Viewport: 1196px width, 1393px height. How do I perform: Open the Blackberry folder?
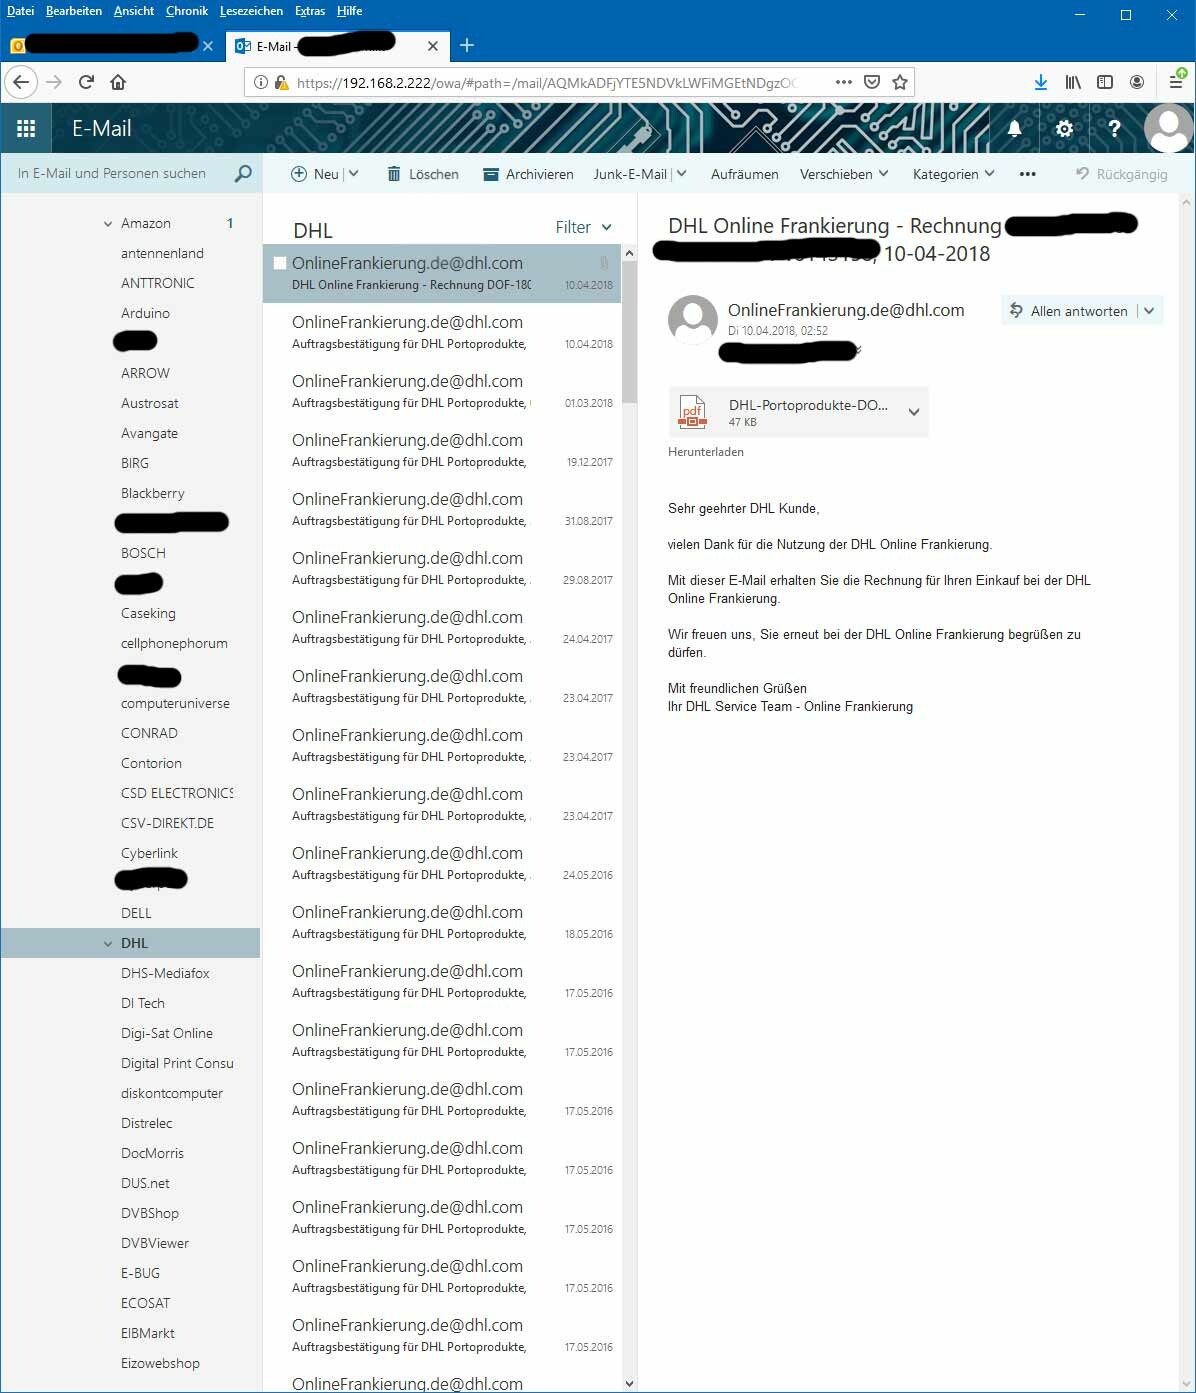(x=152, y=493)
